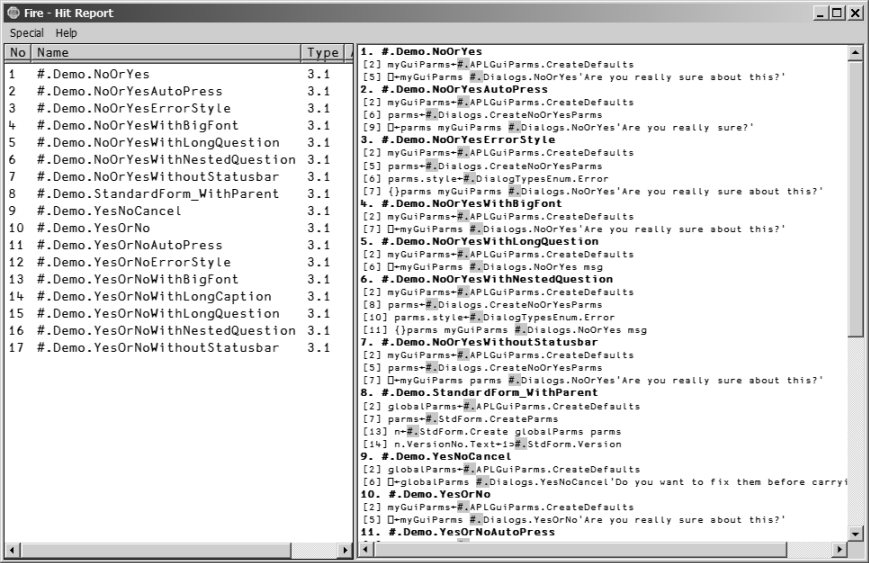Click the report pane's horizontal scrollbar thumb

[580, 549]
